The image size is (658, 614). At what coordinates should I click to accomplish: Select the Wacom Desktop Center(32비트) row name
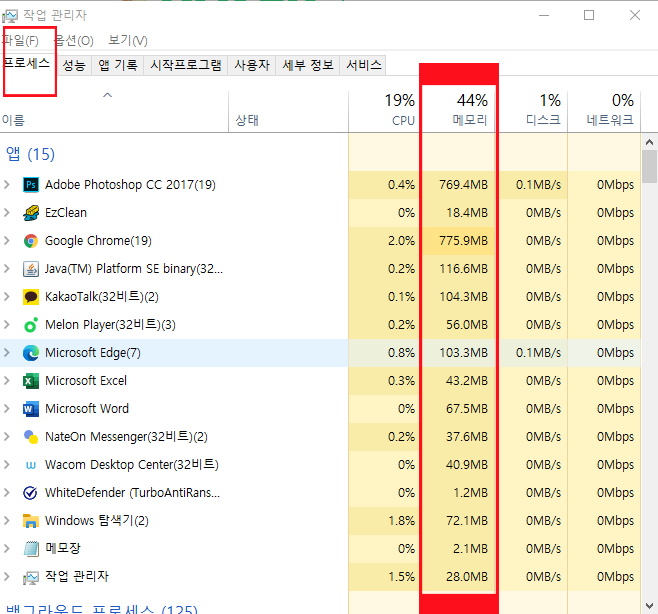[132, 465]
